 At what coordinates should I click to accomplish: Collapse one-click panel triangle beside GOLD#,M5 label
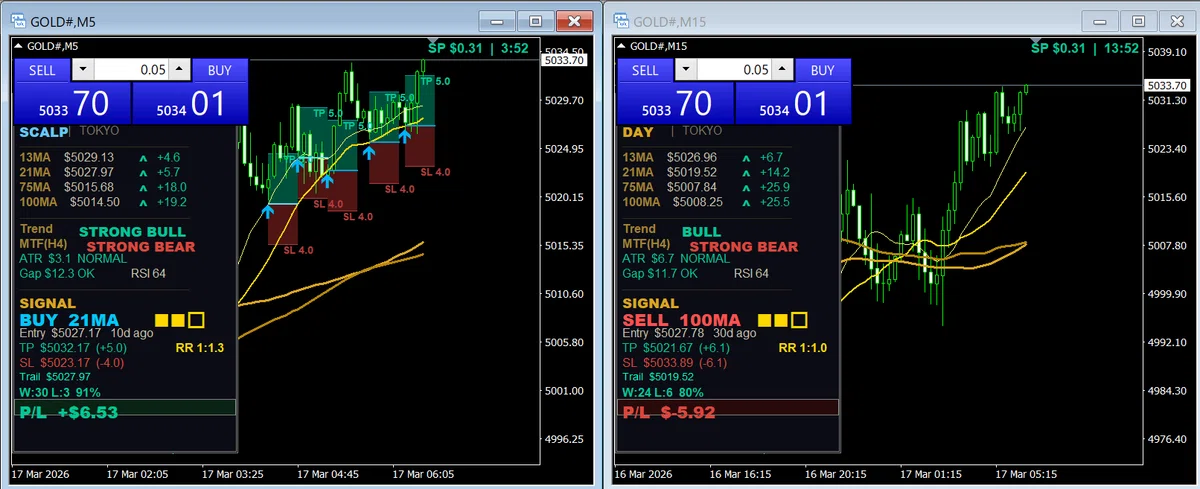tap(19, 46)
